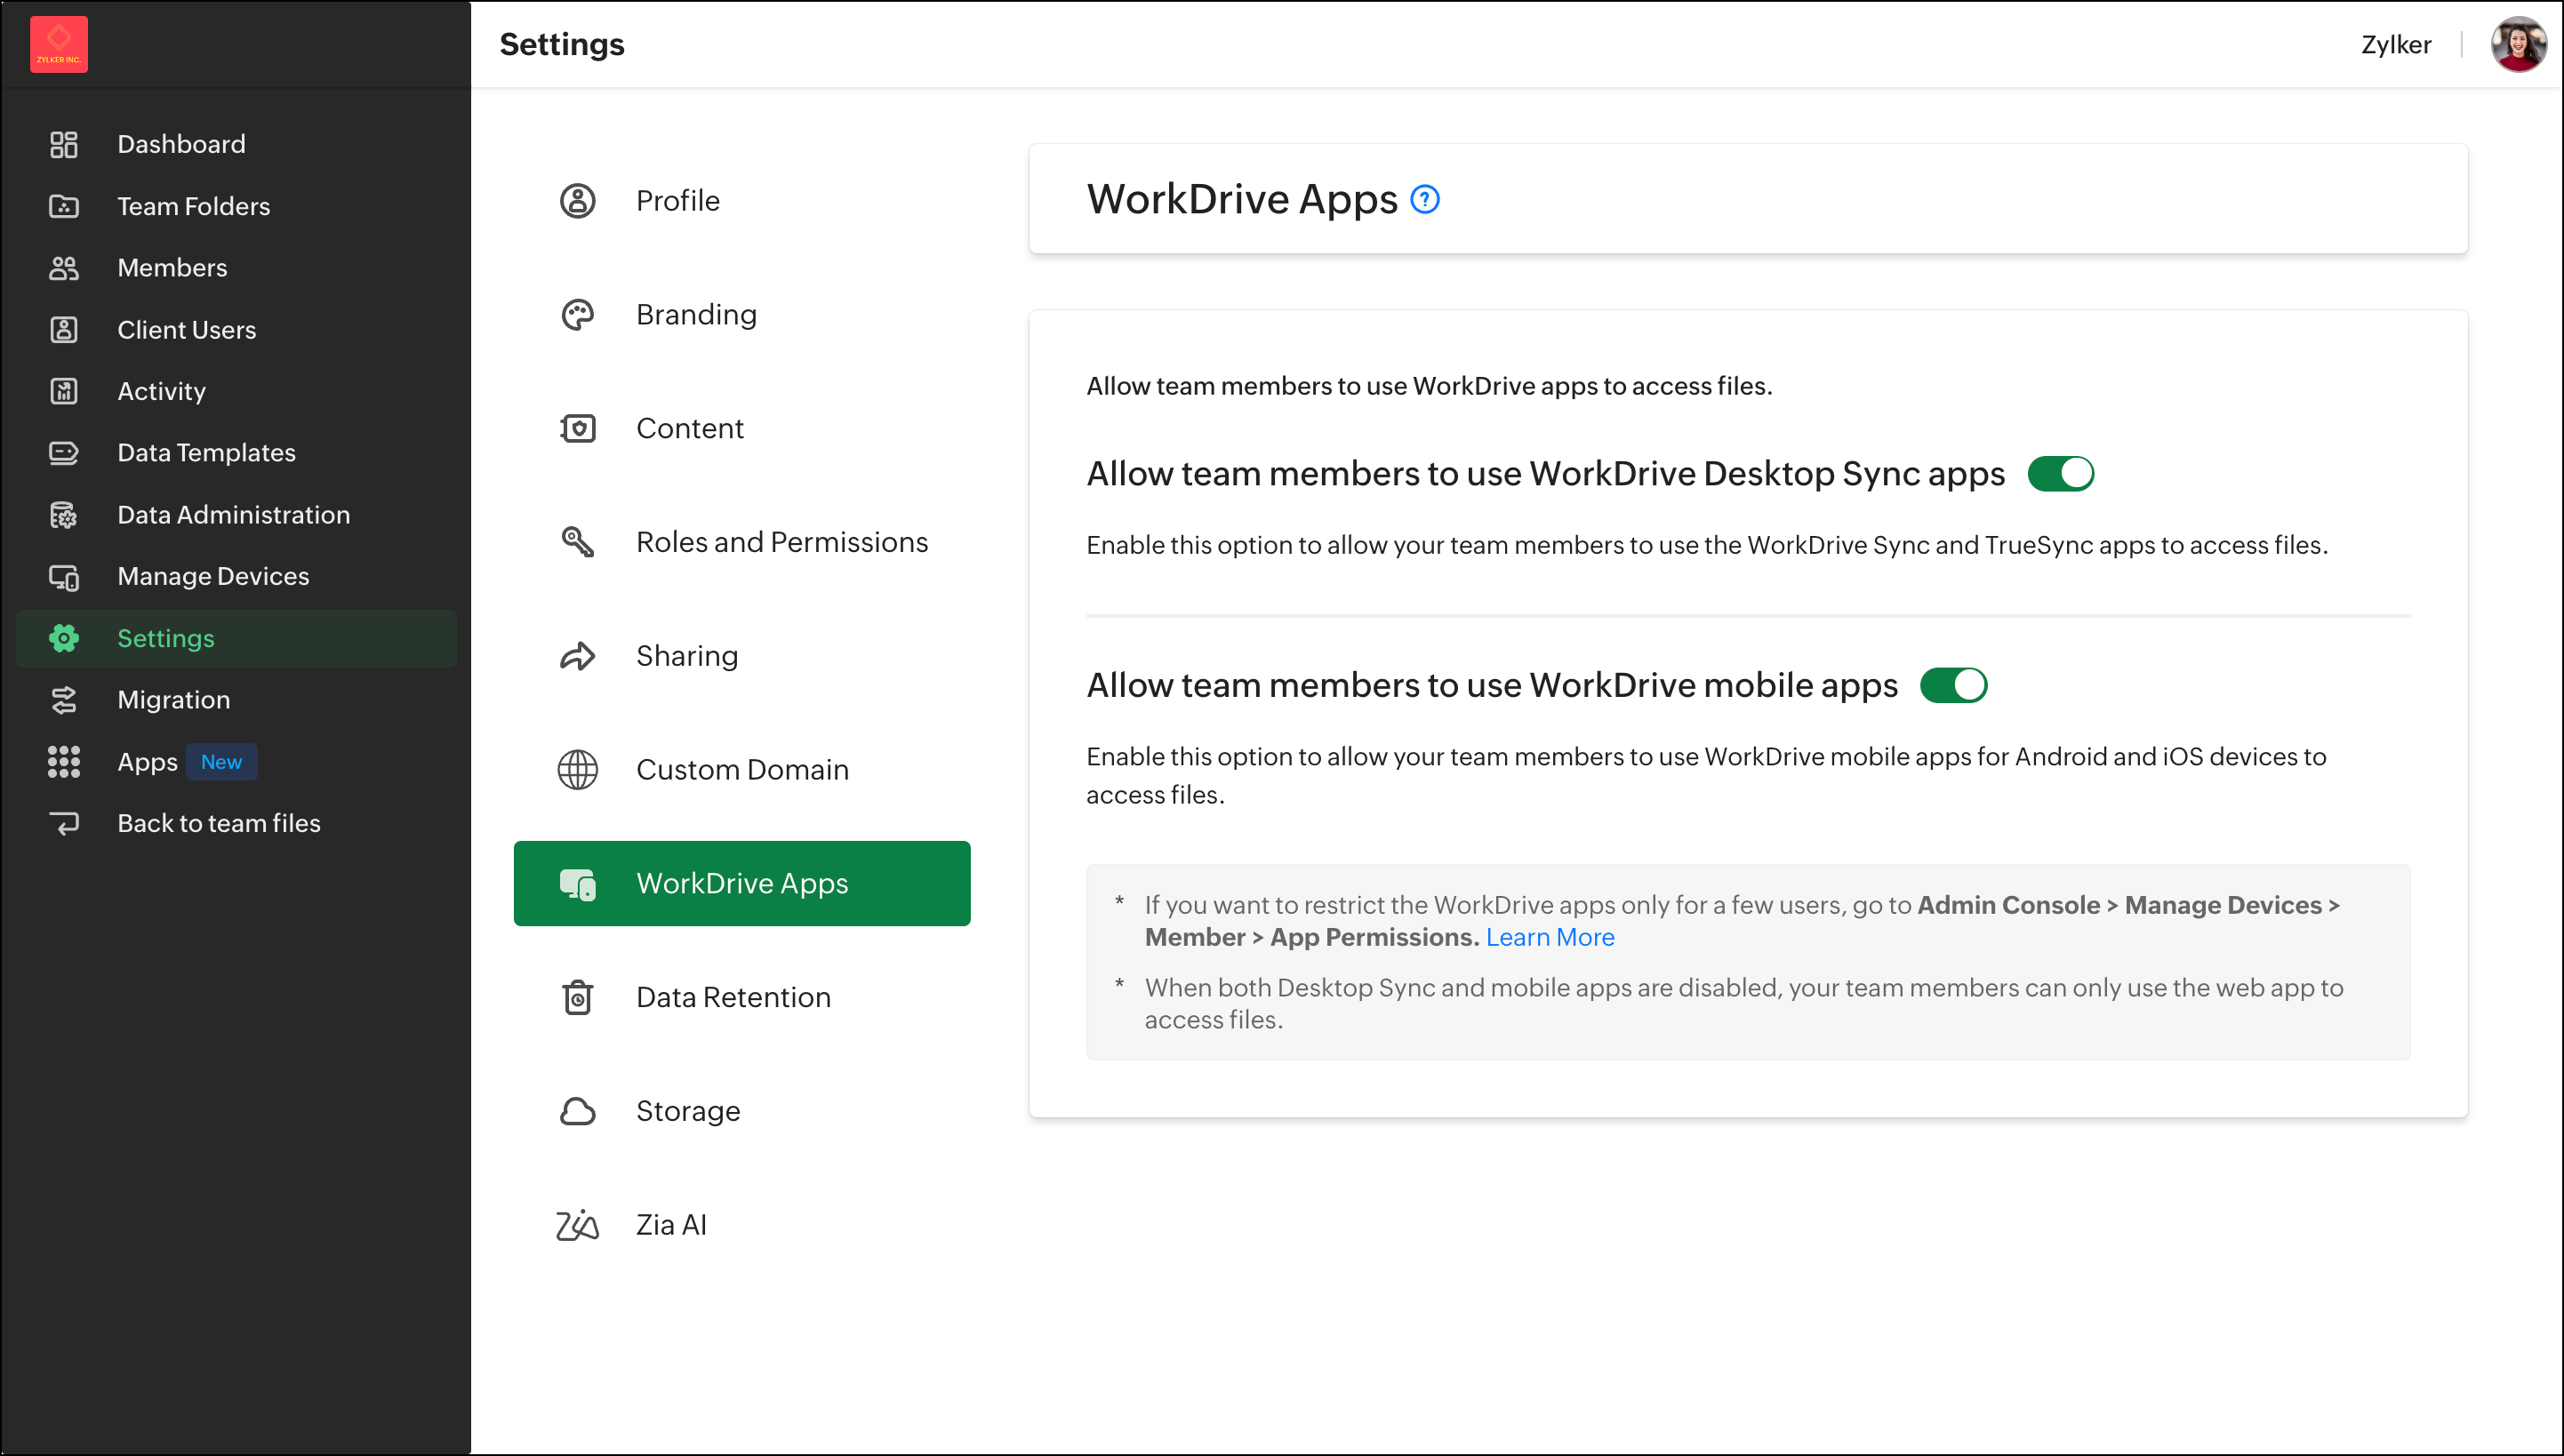
Task: Open the Sharing settings section
Action: tap(686, 656)
